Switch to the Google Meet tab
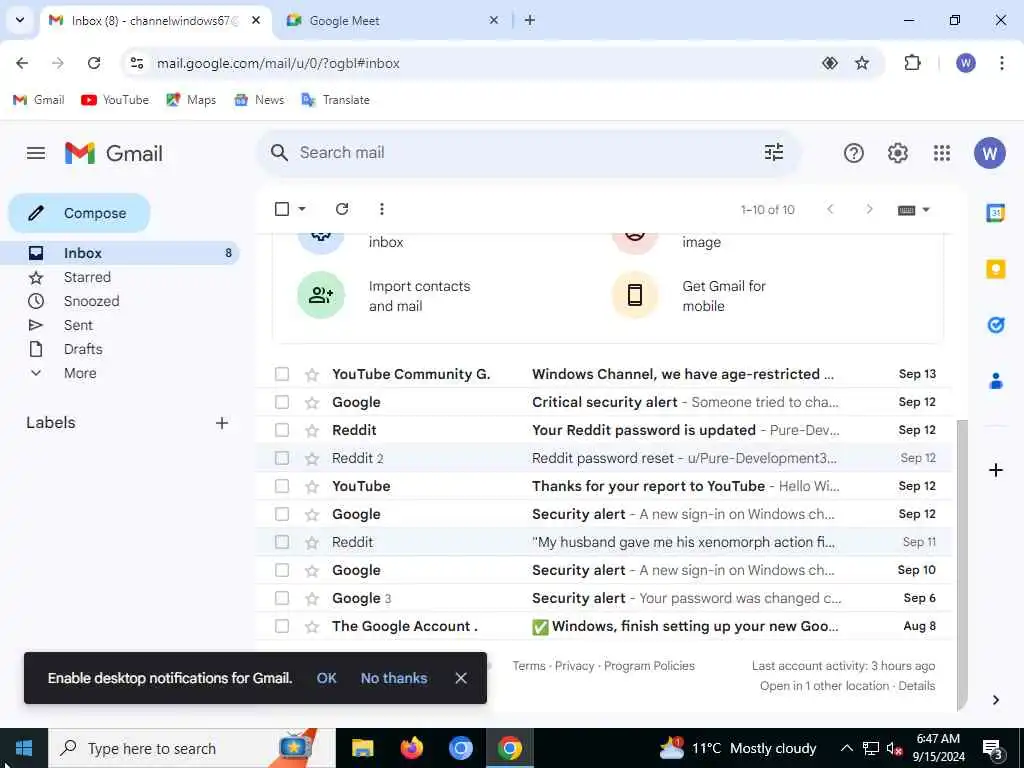Image resolution: width=1024 pixels, height=768 pixels. pos(392,21)
